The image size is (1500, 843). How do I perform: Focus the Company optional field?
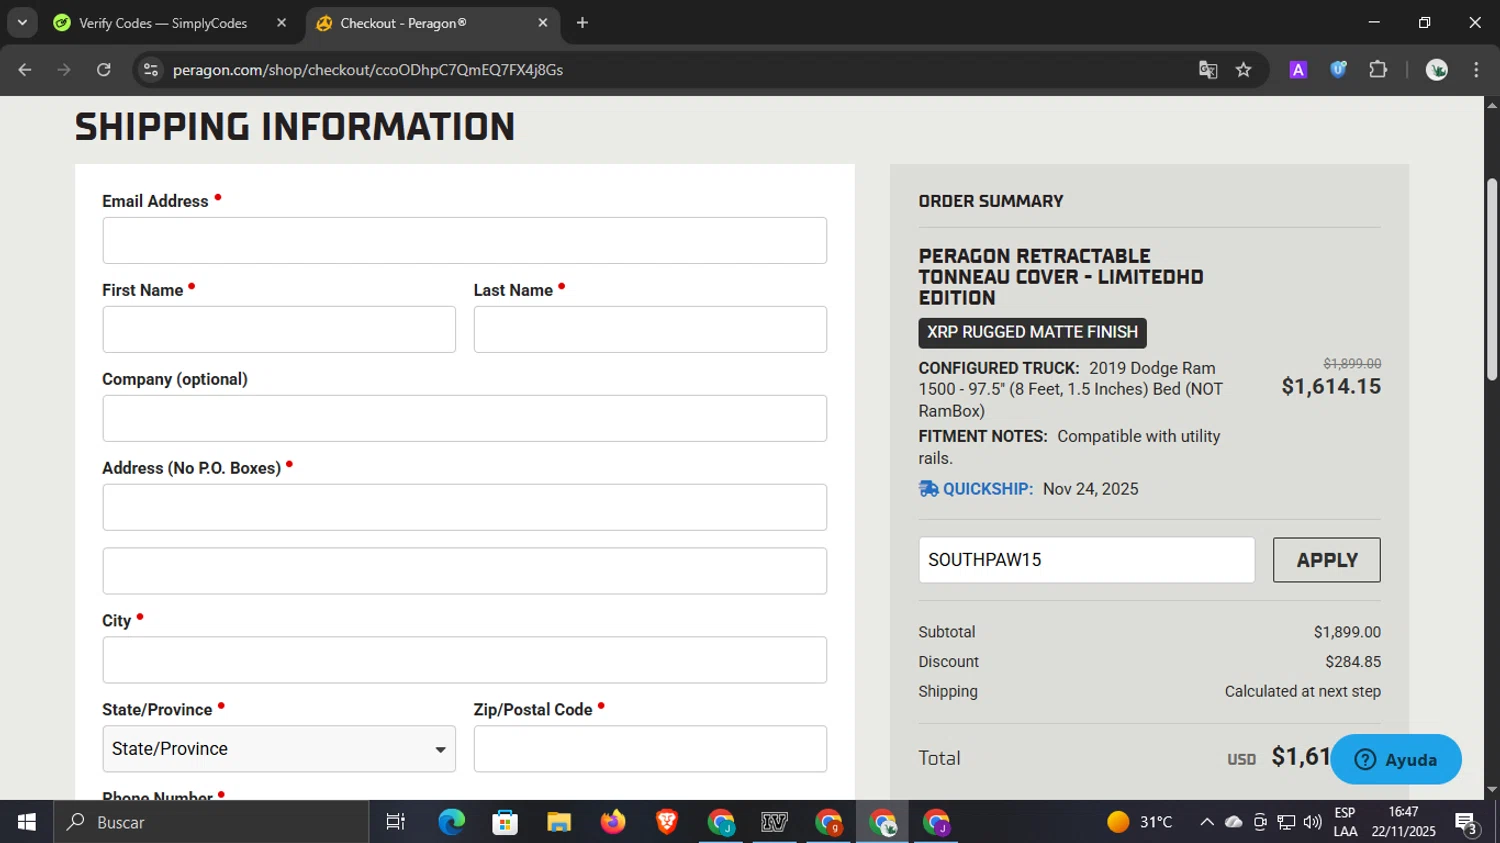click(464, 419)
